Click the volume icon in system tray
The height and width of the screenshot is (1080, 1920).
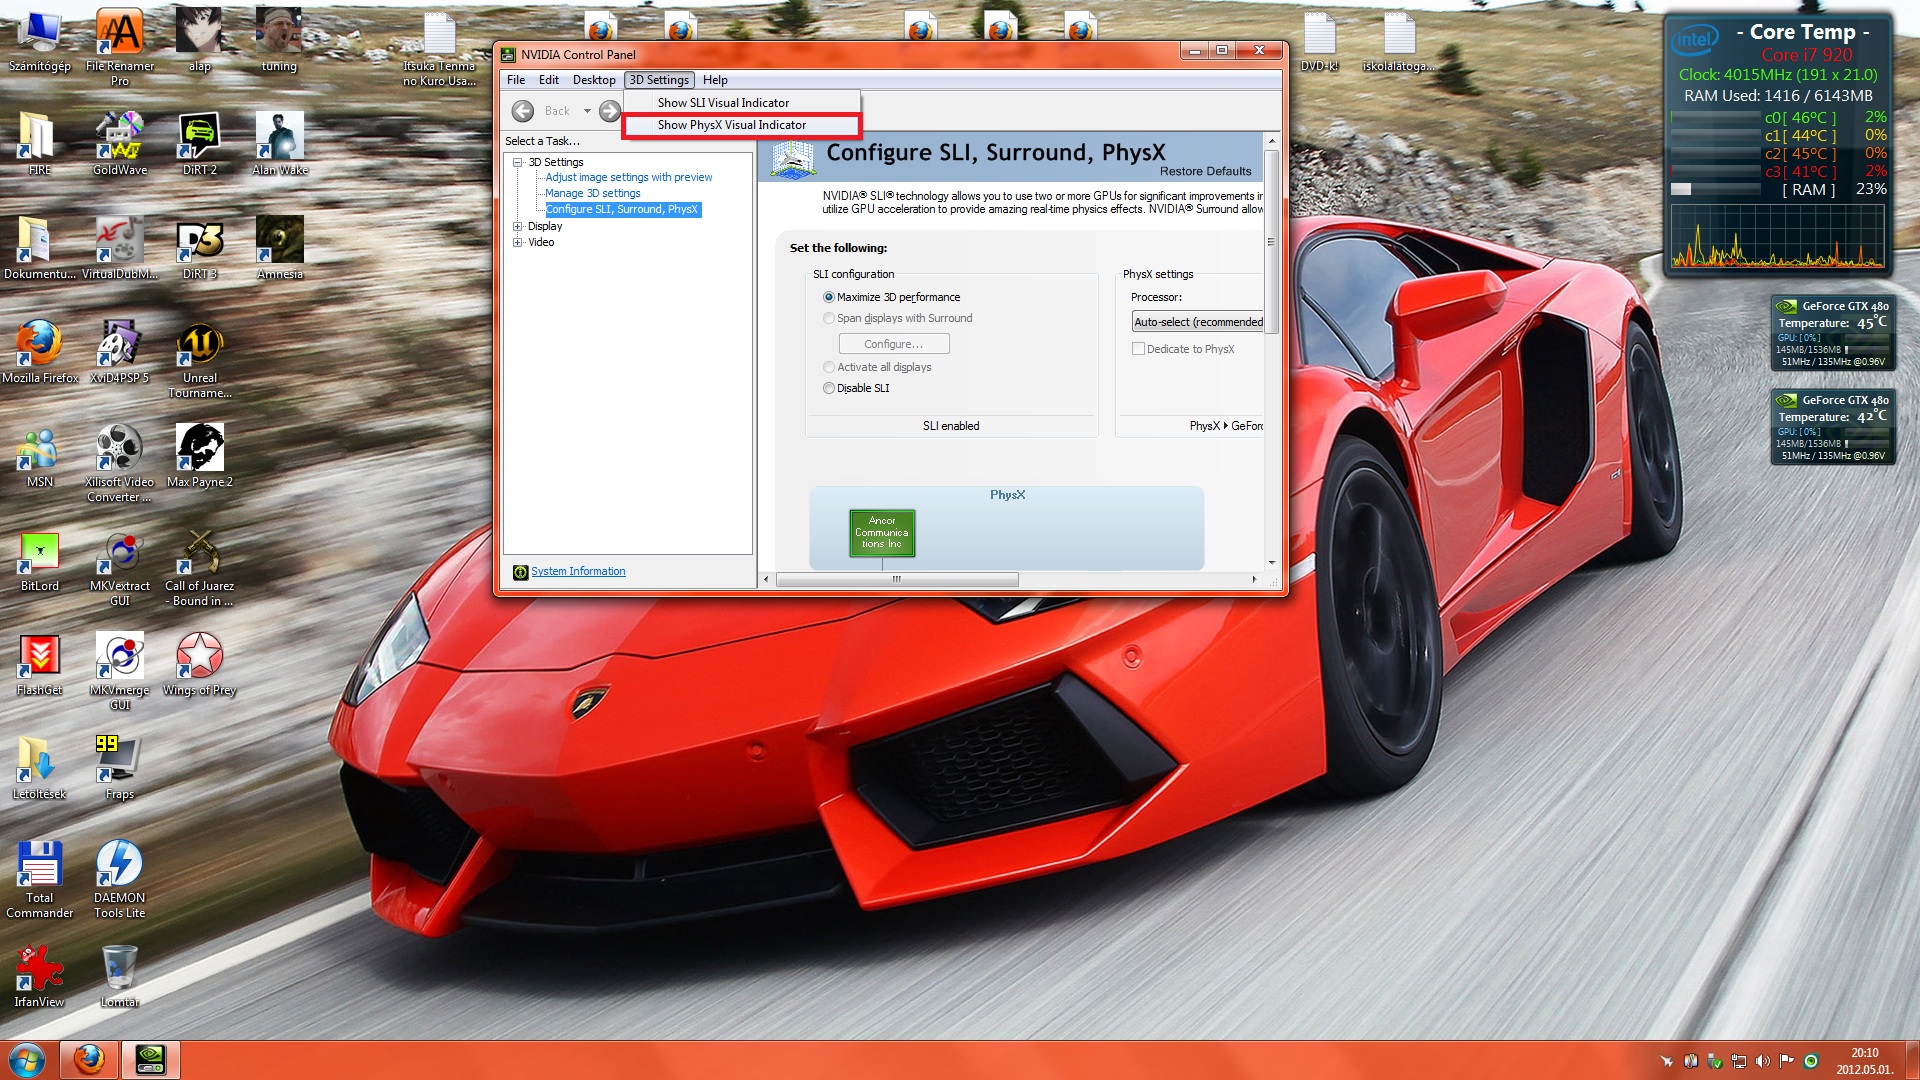click(1762, 1061)
